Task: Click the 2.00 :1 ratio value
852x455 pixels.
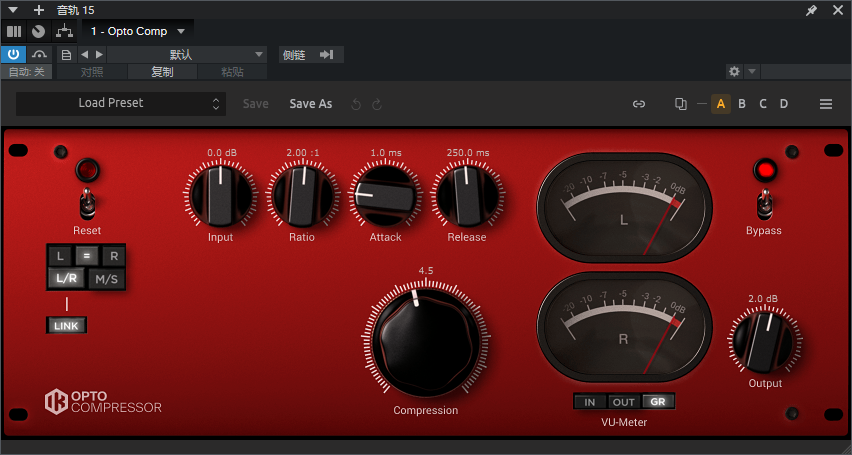Action: click(x=303, y=153)
